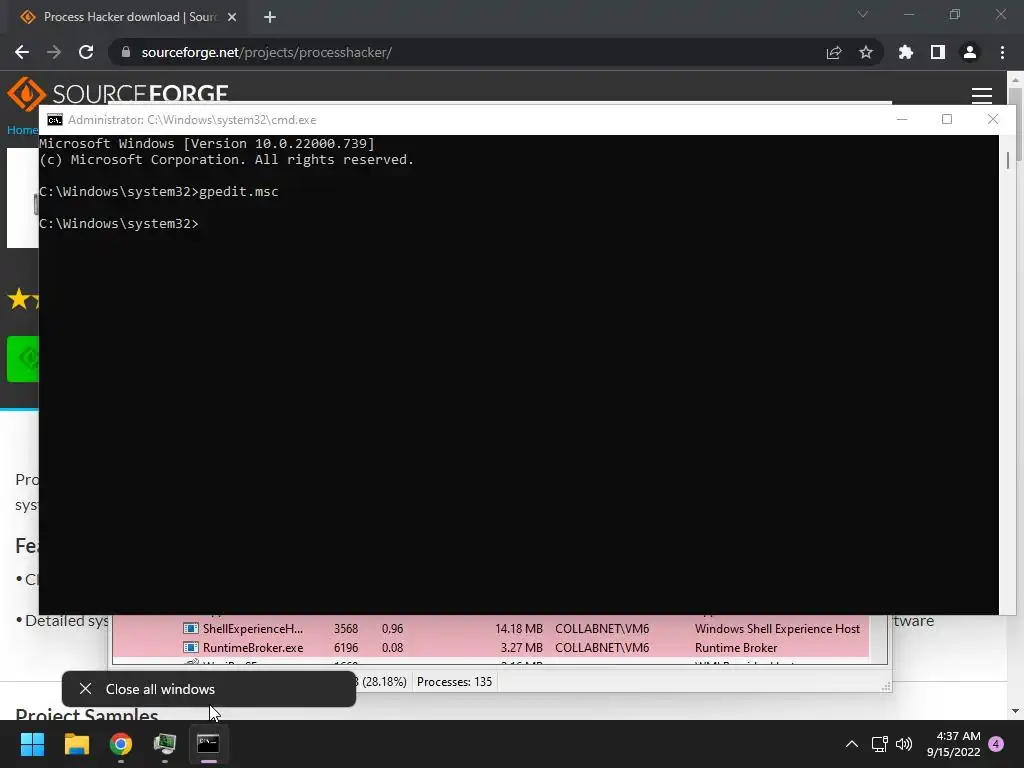Open Process Hacker taskbar icon
The height and width of the screenshot is (768, 1024).
pyautogui.click(x=165, y=744)
